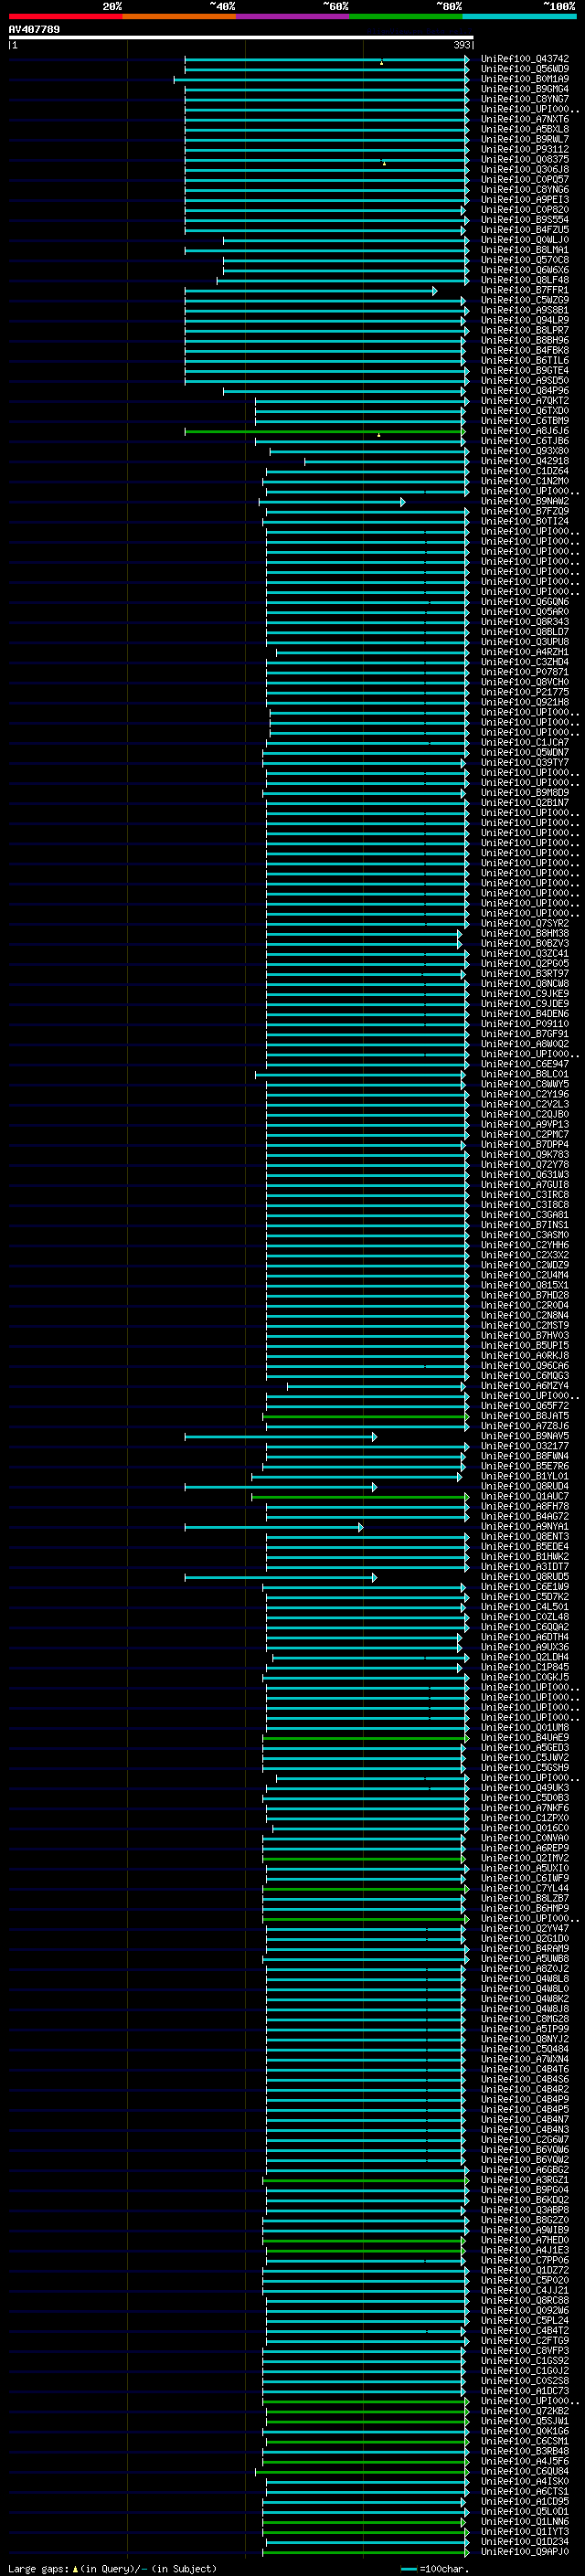Screen dimensions: 585x2576
Task: Open hit UniRef100_B9GMG4
Action: 525,89
